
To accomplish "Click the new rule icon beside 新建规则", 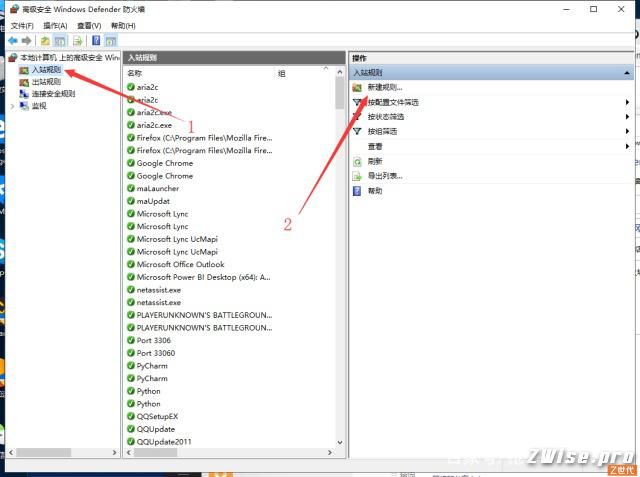I will pyautogui.click(x=357, y=87).
